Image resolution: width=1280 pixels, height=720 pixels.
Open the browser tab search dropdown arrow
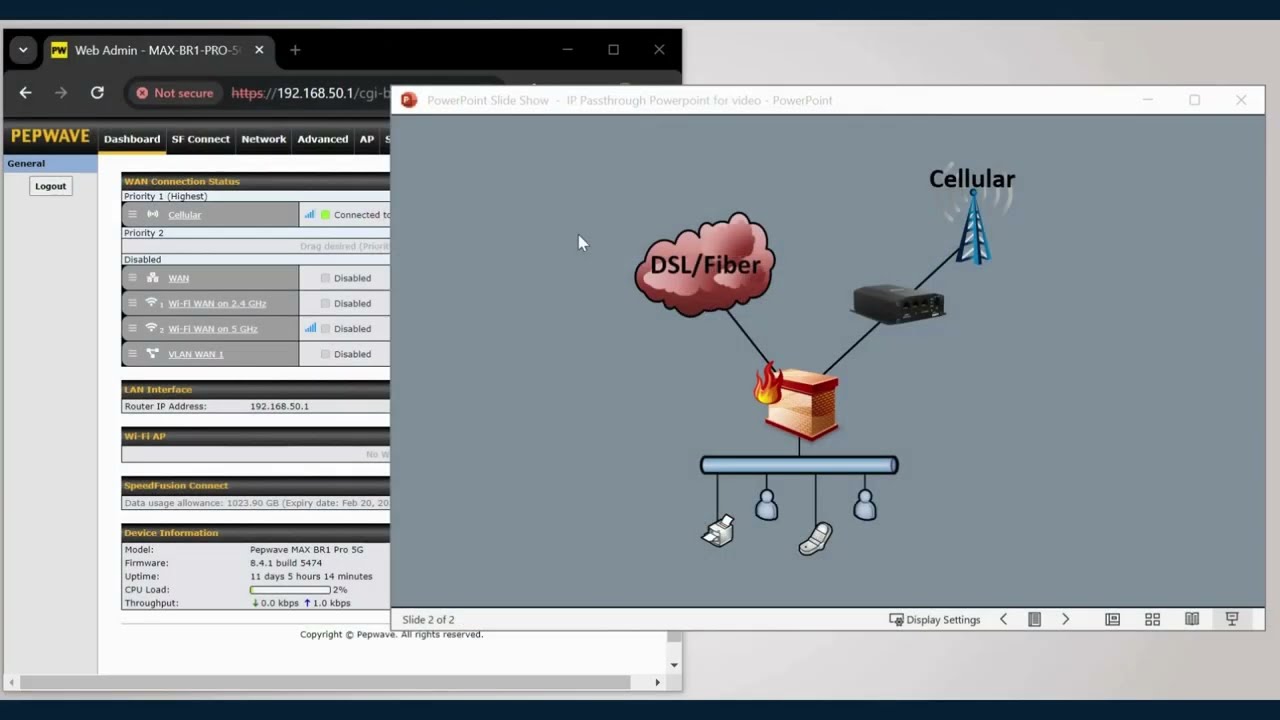(x=22, y=50)
